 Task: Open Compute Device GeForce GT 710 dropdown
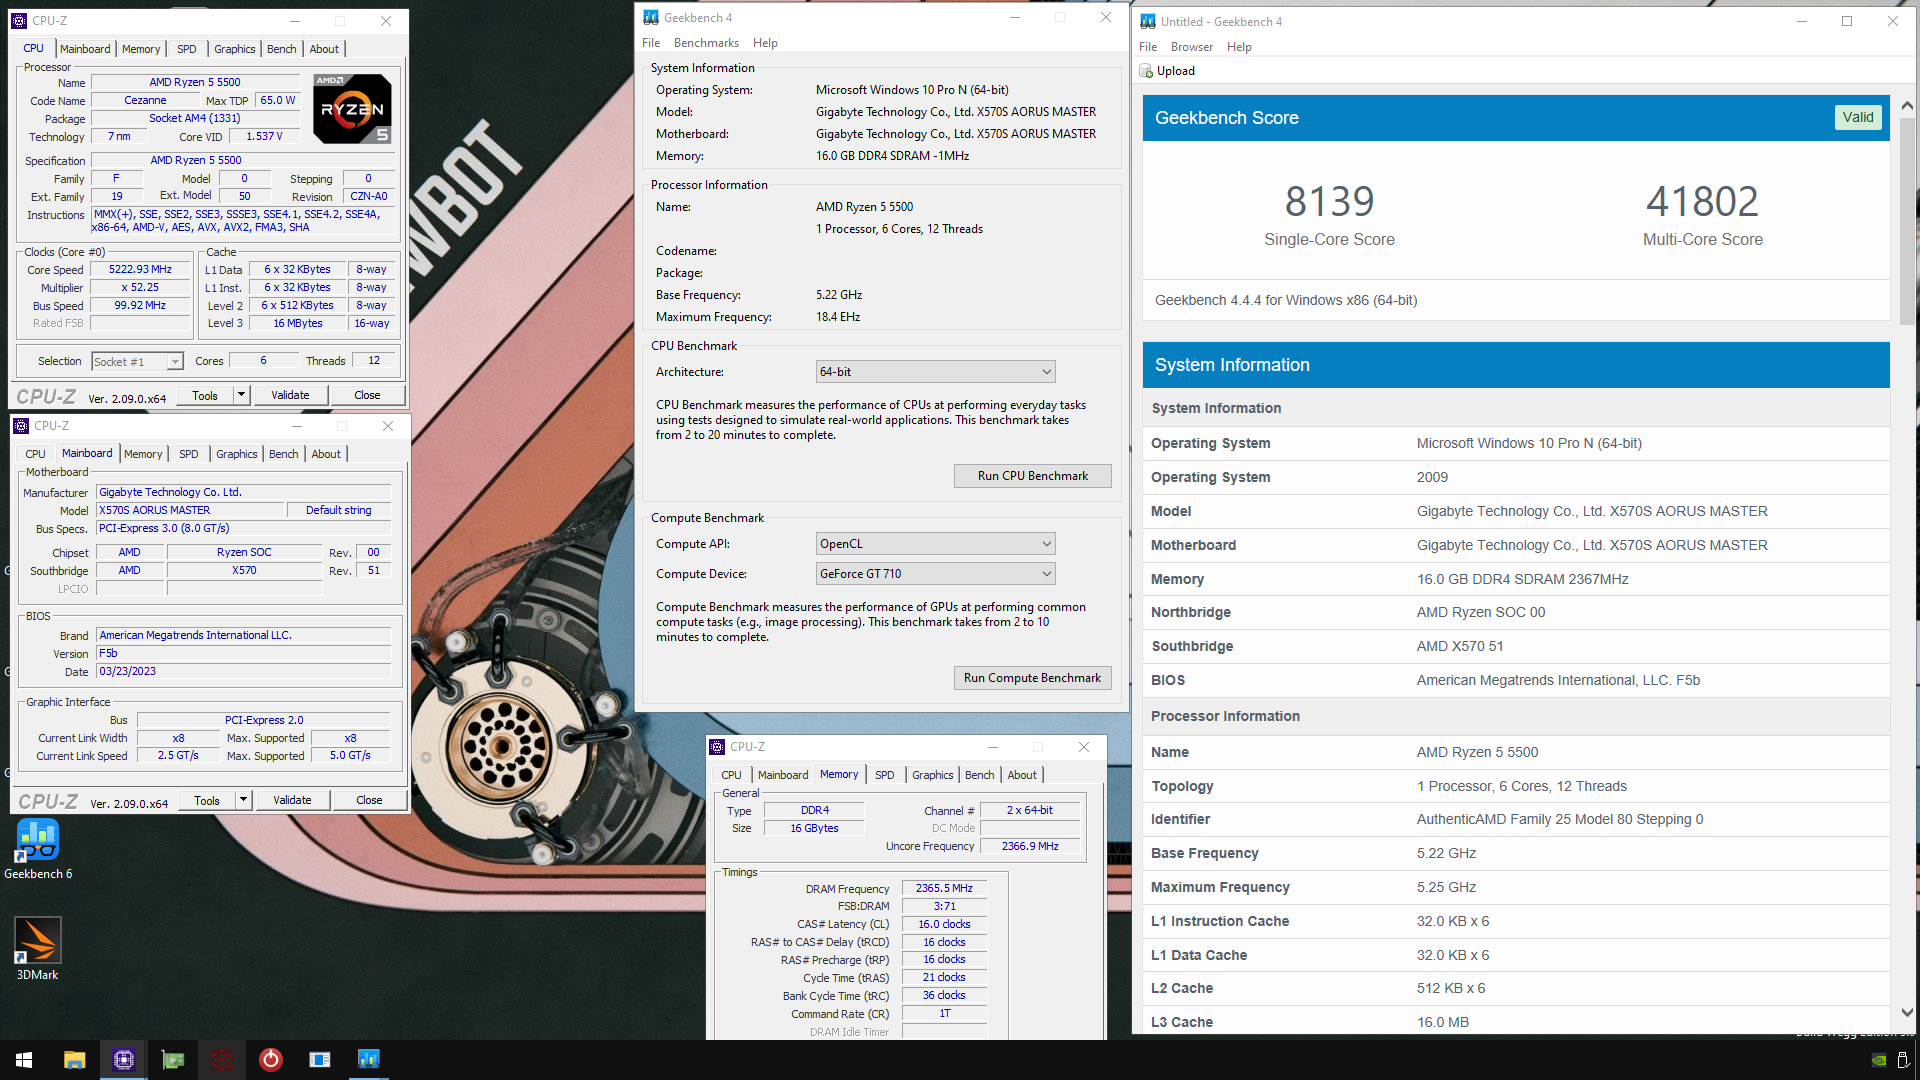935,574
